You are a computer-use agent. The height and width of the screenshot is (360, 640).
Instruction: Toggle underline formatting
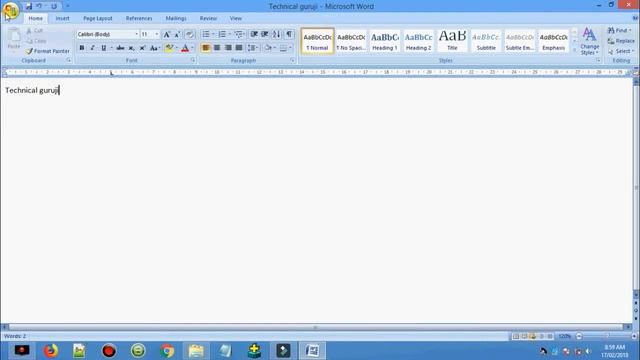click(104, 48)
